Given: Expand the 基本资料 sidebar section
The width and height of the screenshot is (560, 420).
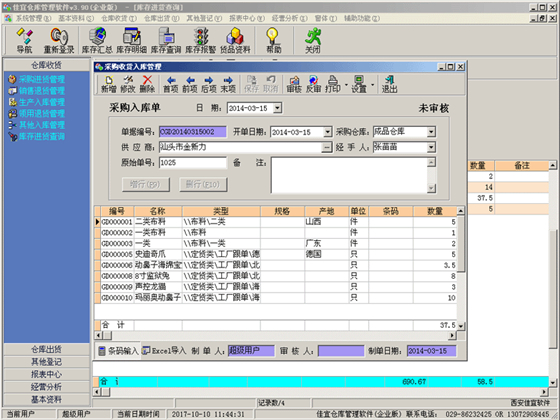Looking at the screenshot, I should pos(46,399).
